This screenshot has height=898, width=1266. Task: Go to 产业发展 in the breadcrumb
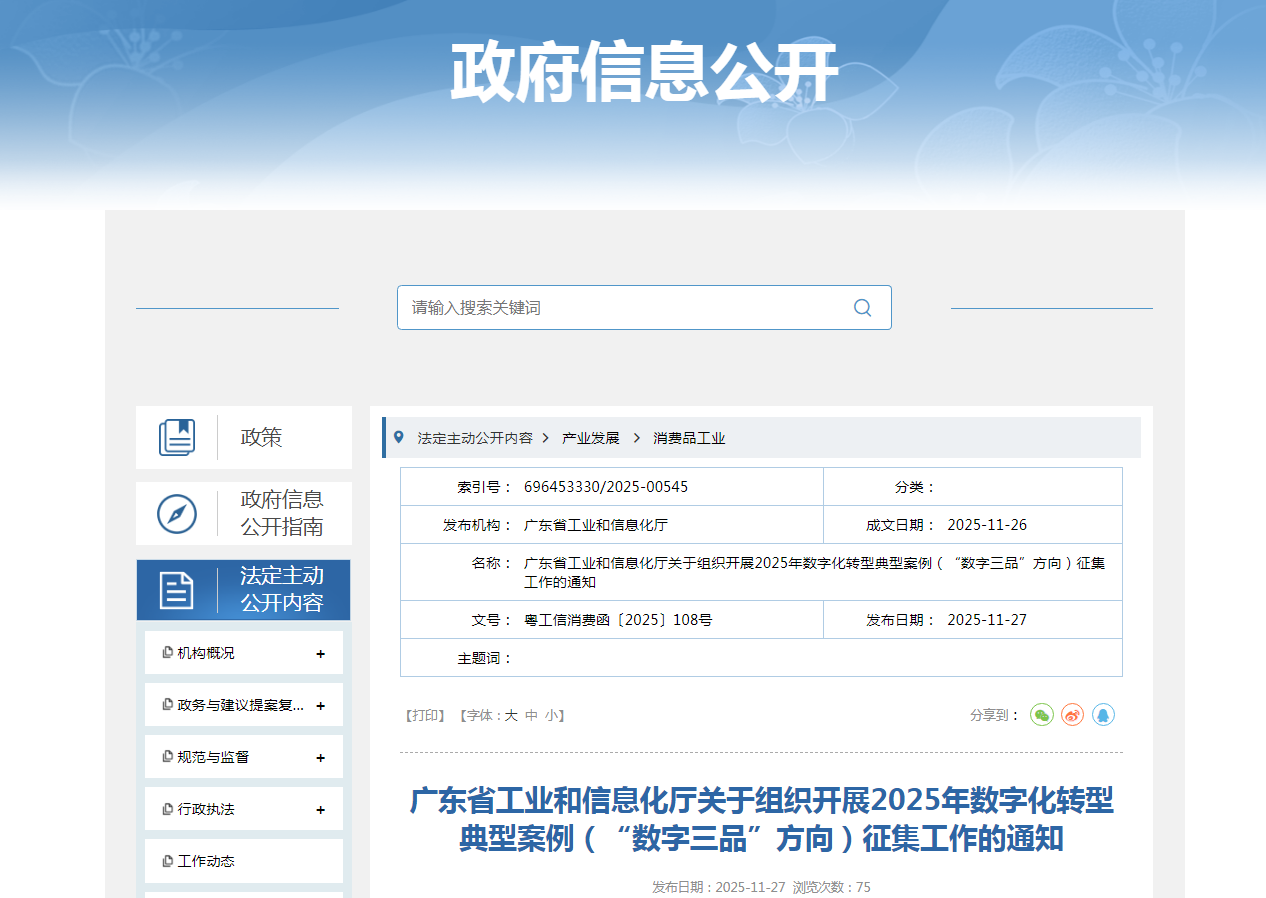590,438
